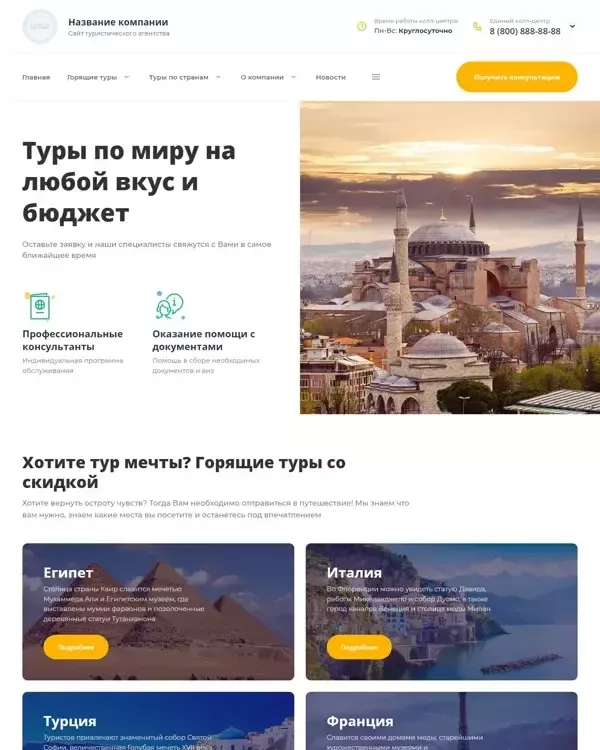600x750 pixels.
Task: Call the 8 (800) 888-88-88 number link
Action: click(525, 31)
